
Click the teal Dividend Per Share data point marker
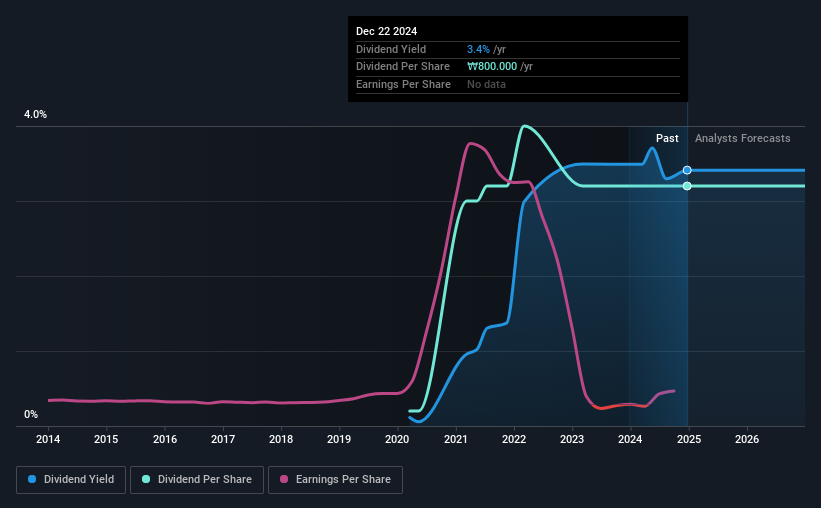pos(687,186)
